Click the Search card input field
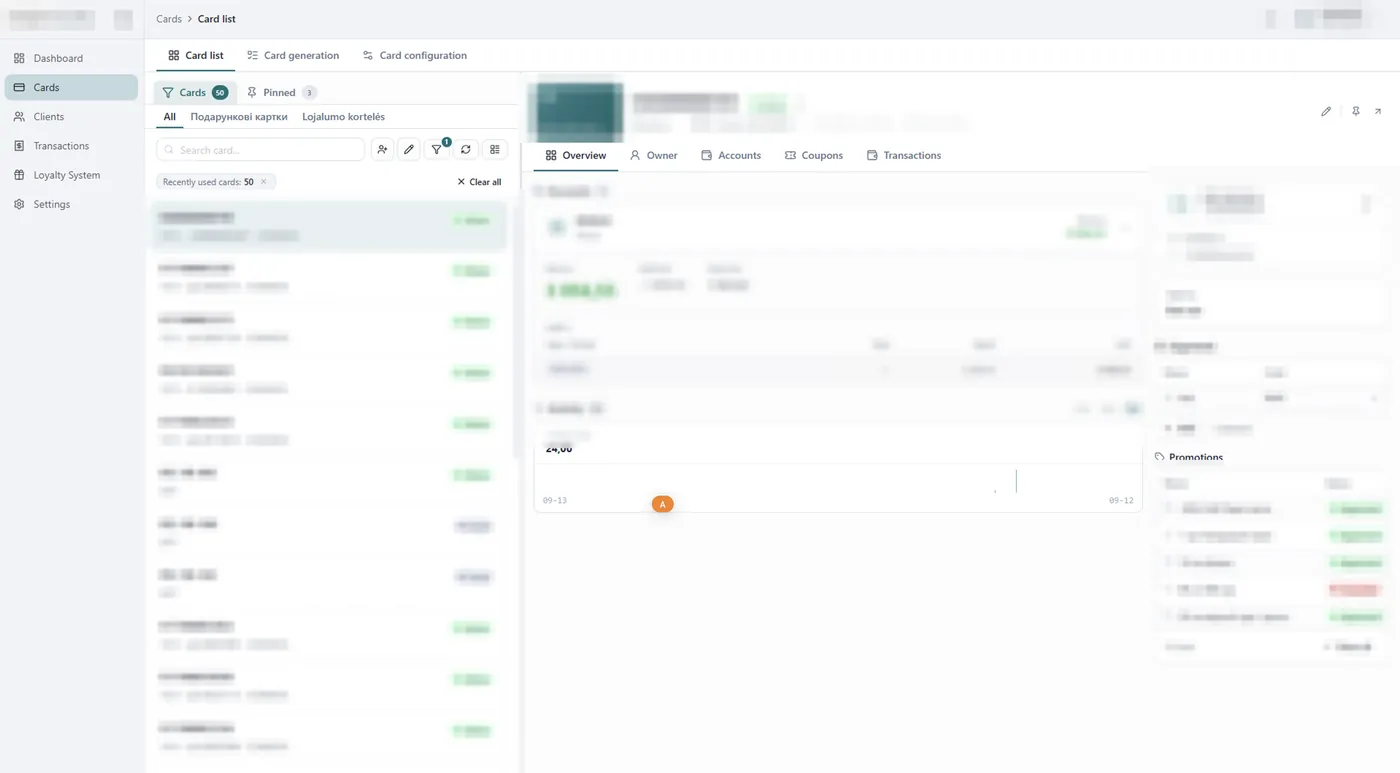The height and width of the screenshot is (773, 1400). pyautogui.click(x=260, y=149)
